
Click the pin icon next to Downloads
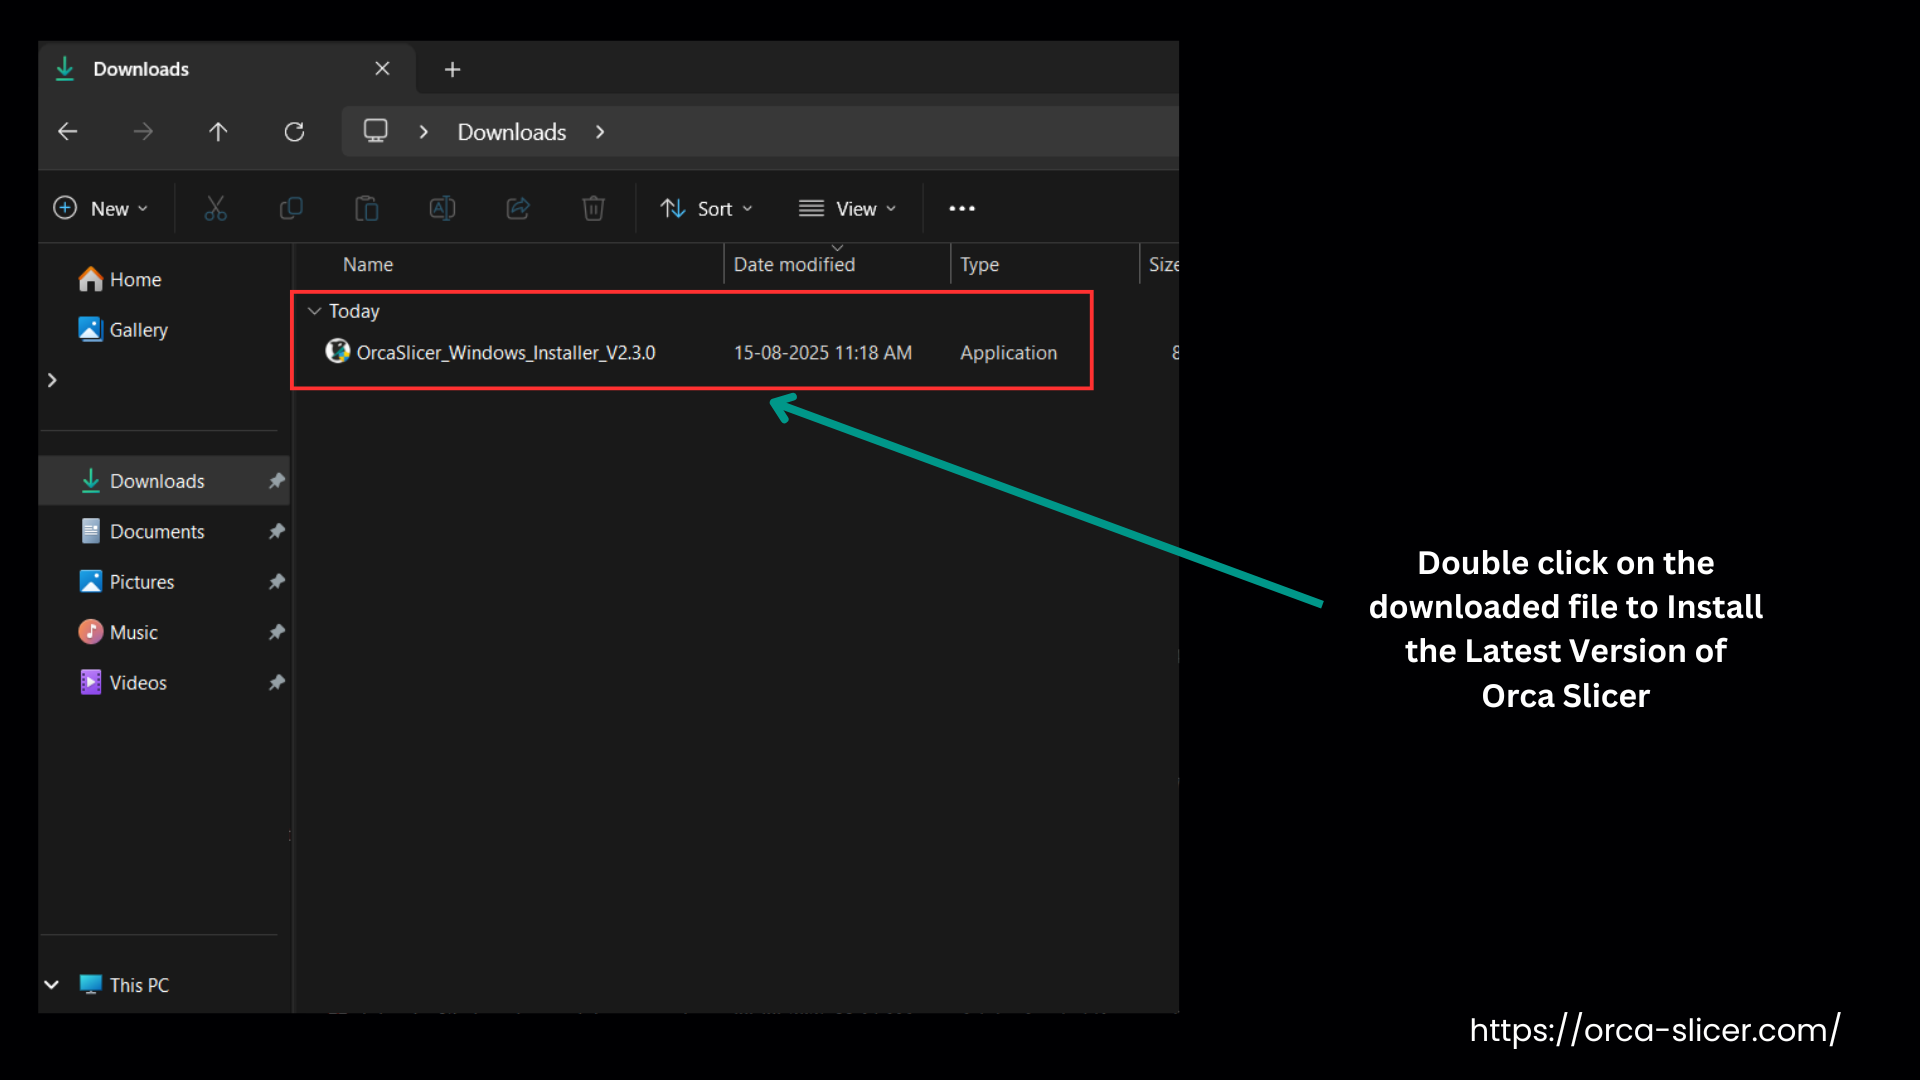click(277, 481)
